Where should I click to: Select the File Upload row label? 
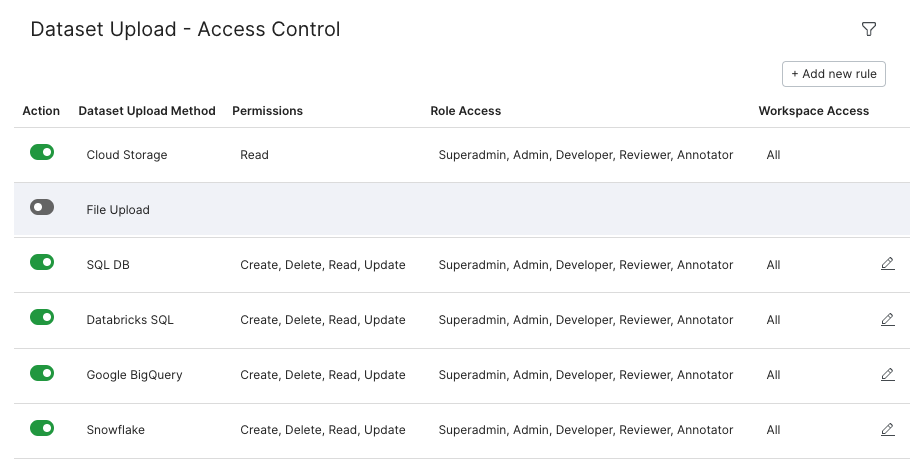pyautogui.click(x=118, y=210)
